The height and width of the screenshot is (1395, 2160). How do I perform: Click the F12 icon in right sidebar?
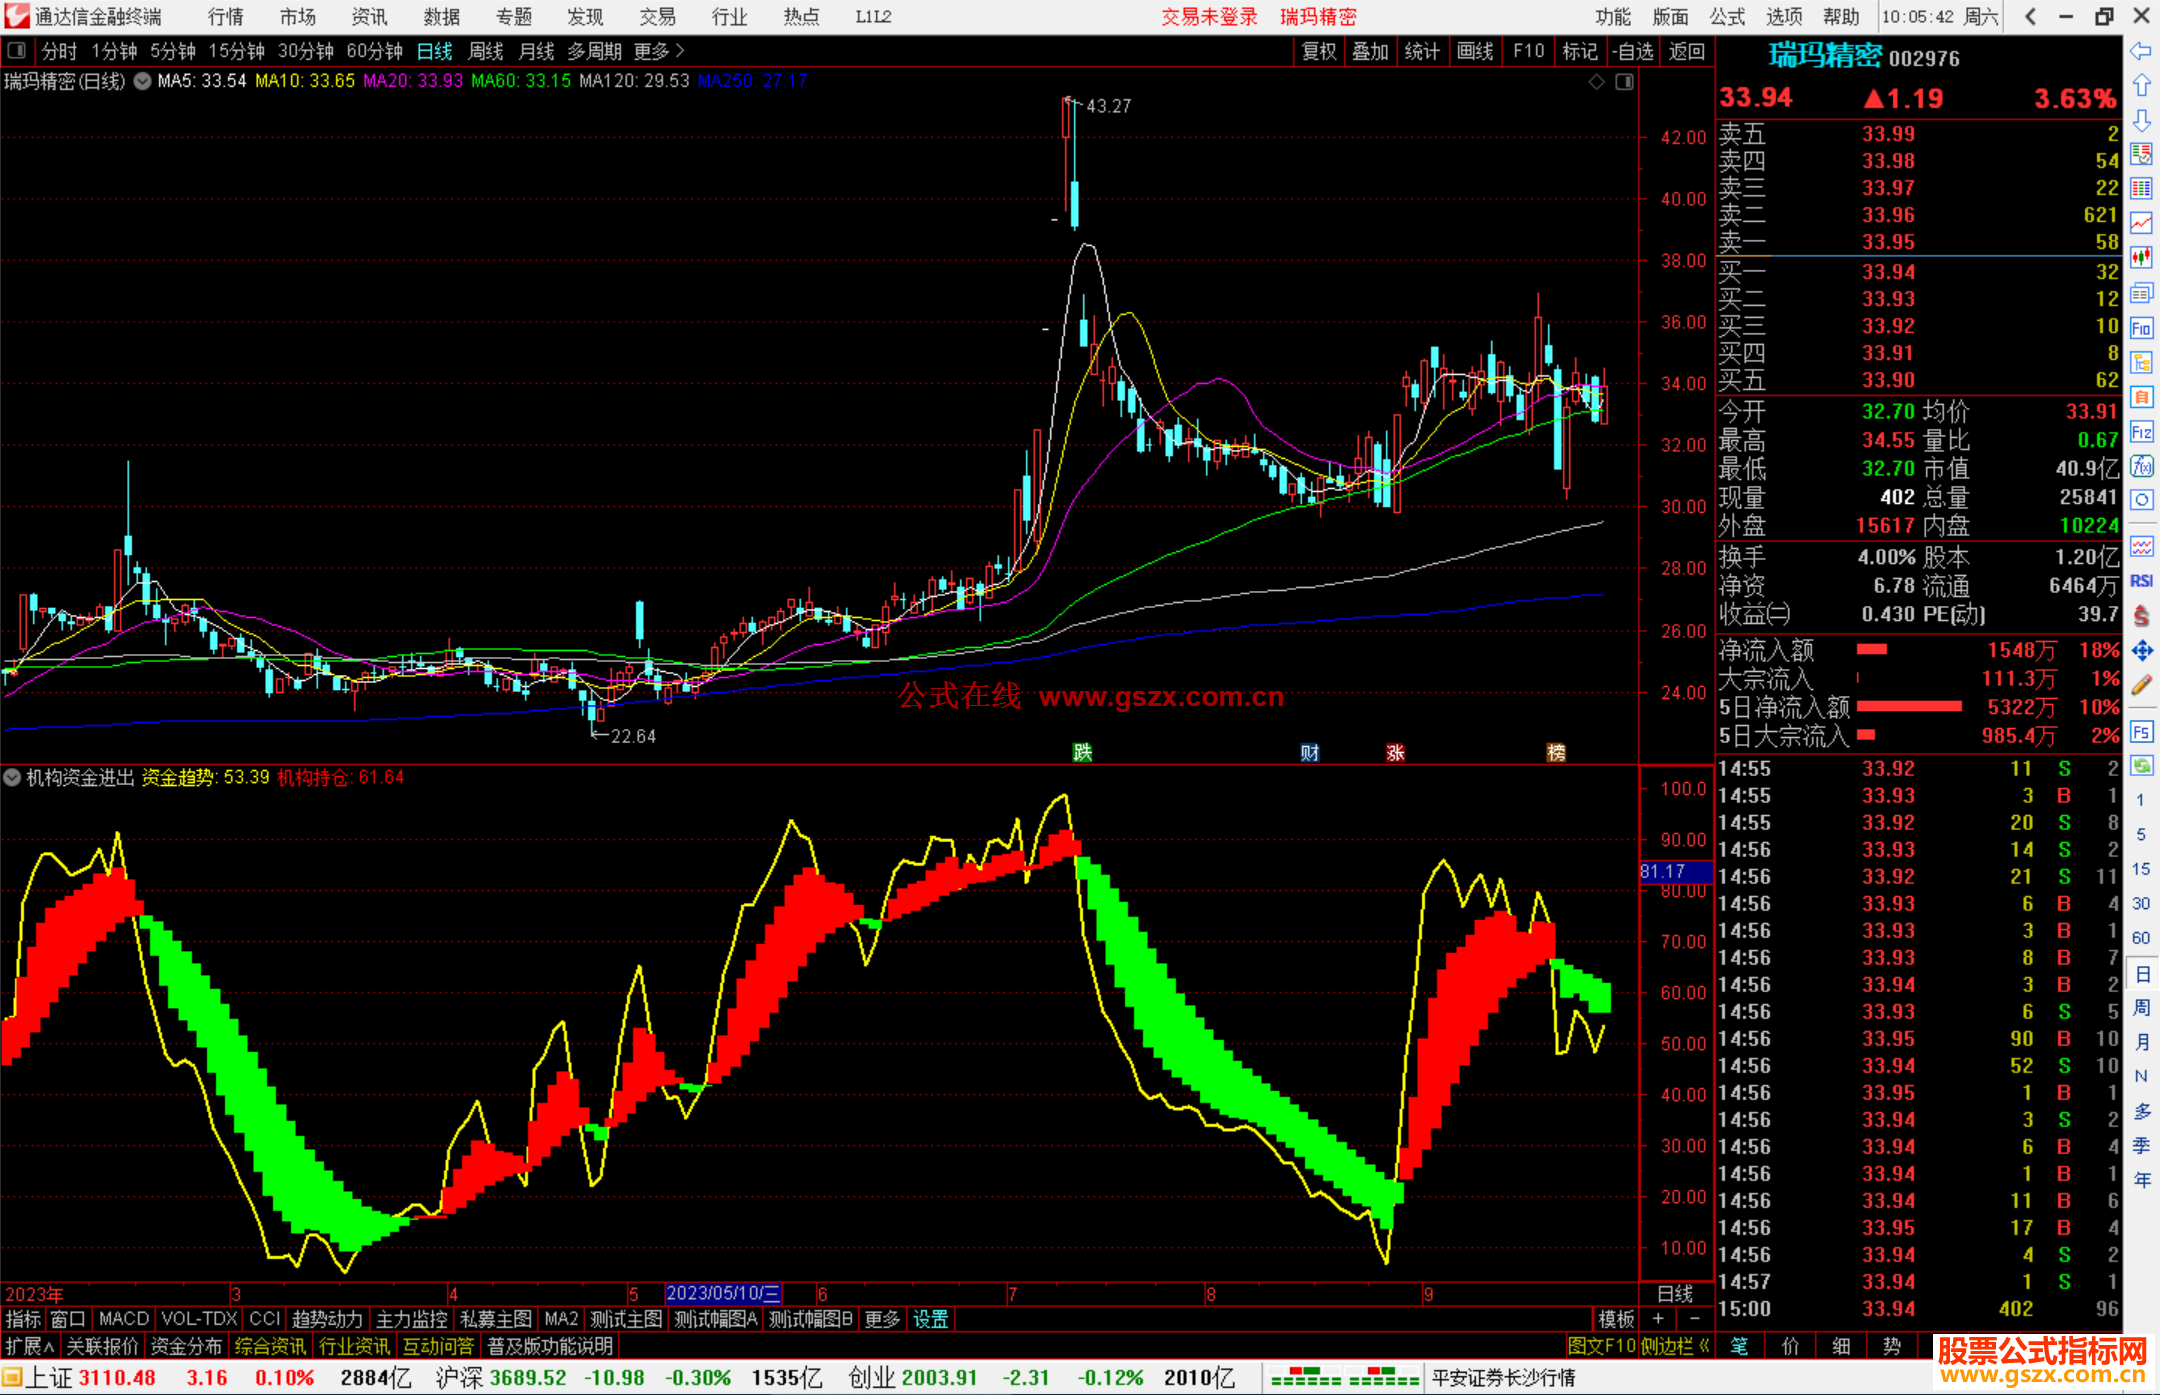click(x=2141, y=432)
